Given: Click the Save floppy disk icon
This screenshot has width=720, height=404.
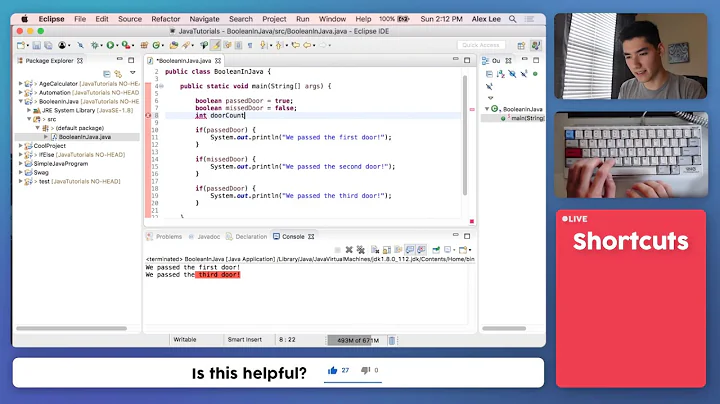Looking at the screenshot, I should tap(36, 45).
